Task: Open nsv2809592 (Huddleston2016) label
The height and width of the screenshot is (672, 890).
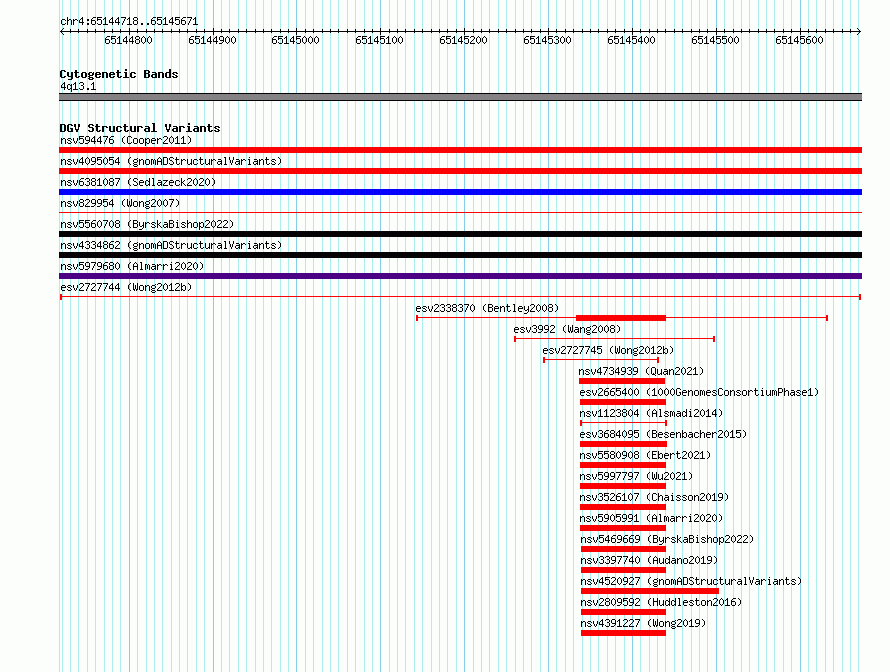Action: click(x=661, y=602)
